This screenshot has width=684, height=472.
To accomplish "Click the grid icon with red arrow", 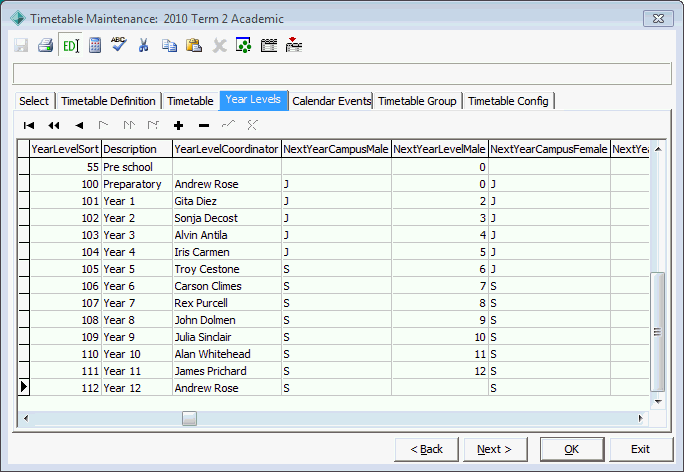I will click(x=294, y=45).
